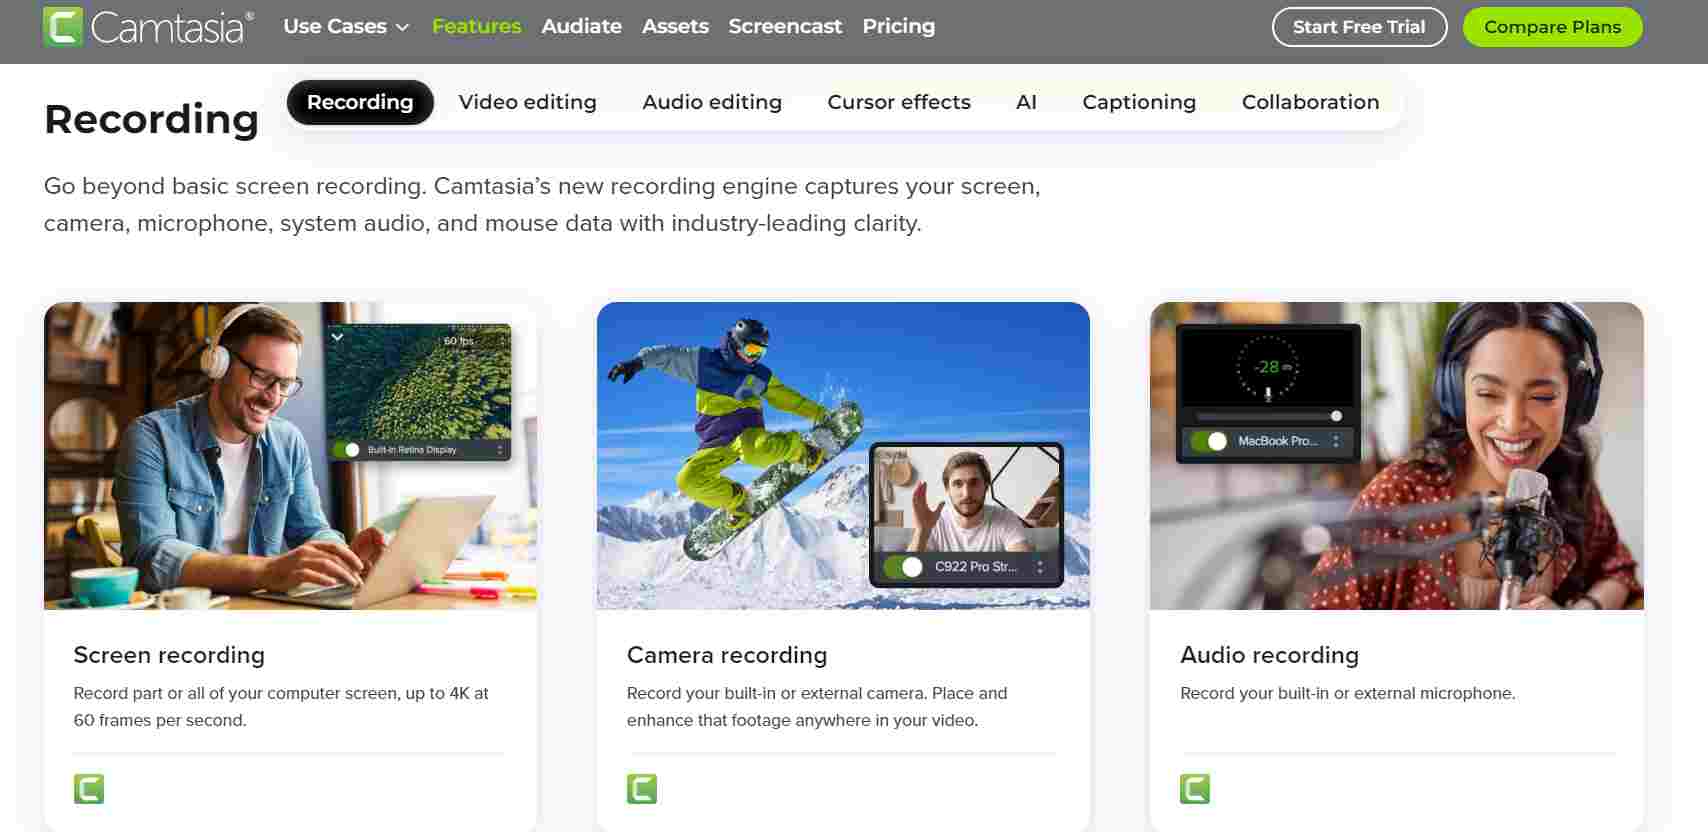Open the Pricing page link

(x=898, y=26)
